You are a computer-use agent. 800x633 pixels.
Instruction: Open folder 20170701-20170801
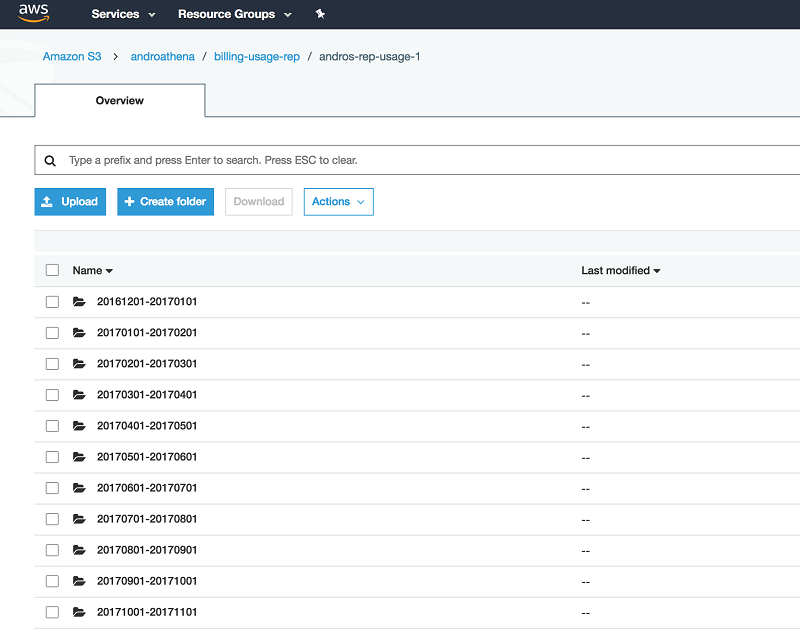point(147,519)
